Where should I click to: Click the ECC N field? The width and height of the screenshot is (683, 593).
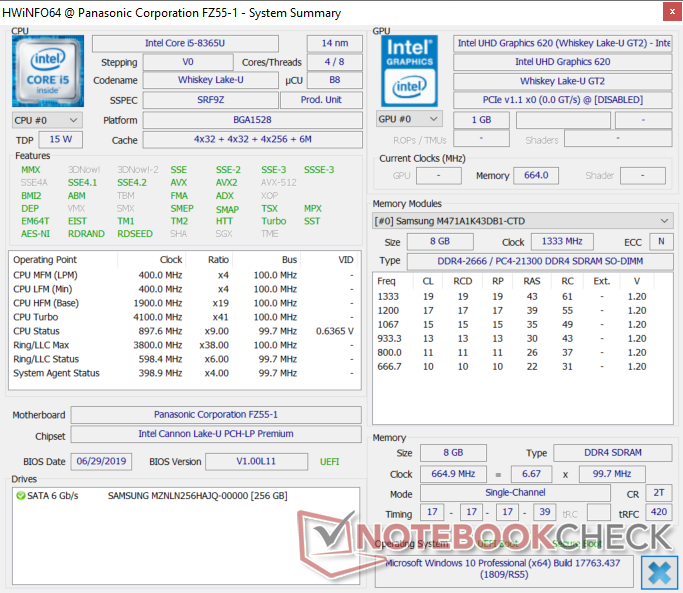(661, 241)
